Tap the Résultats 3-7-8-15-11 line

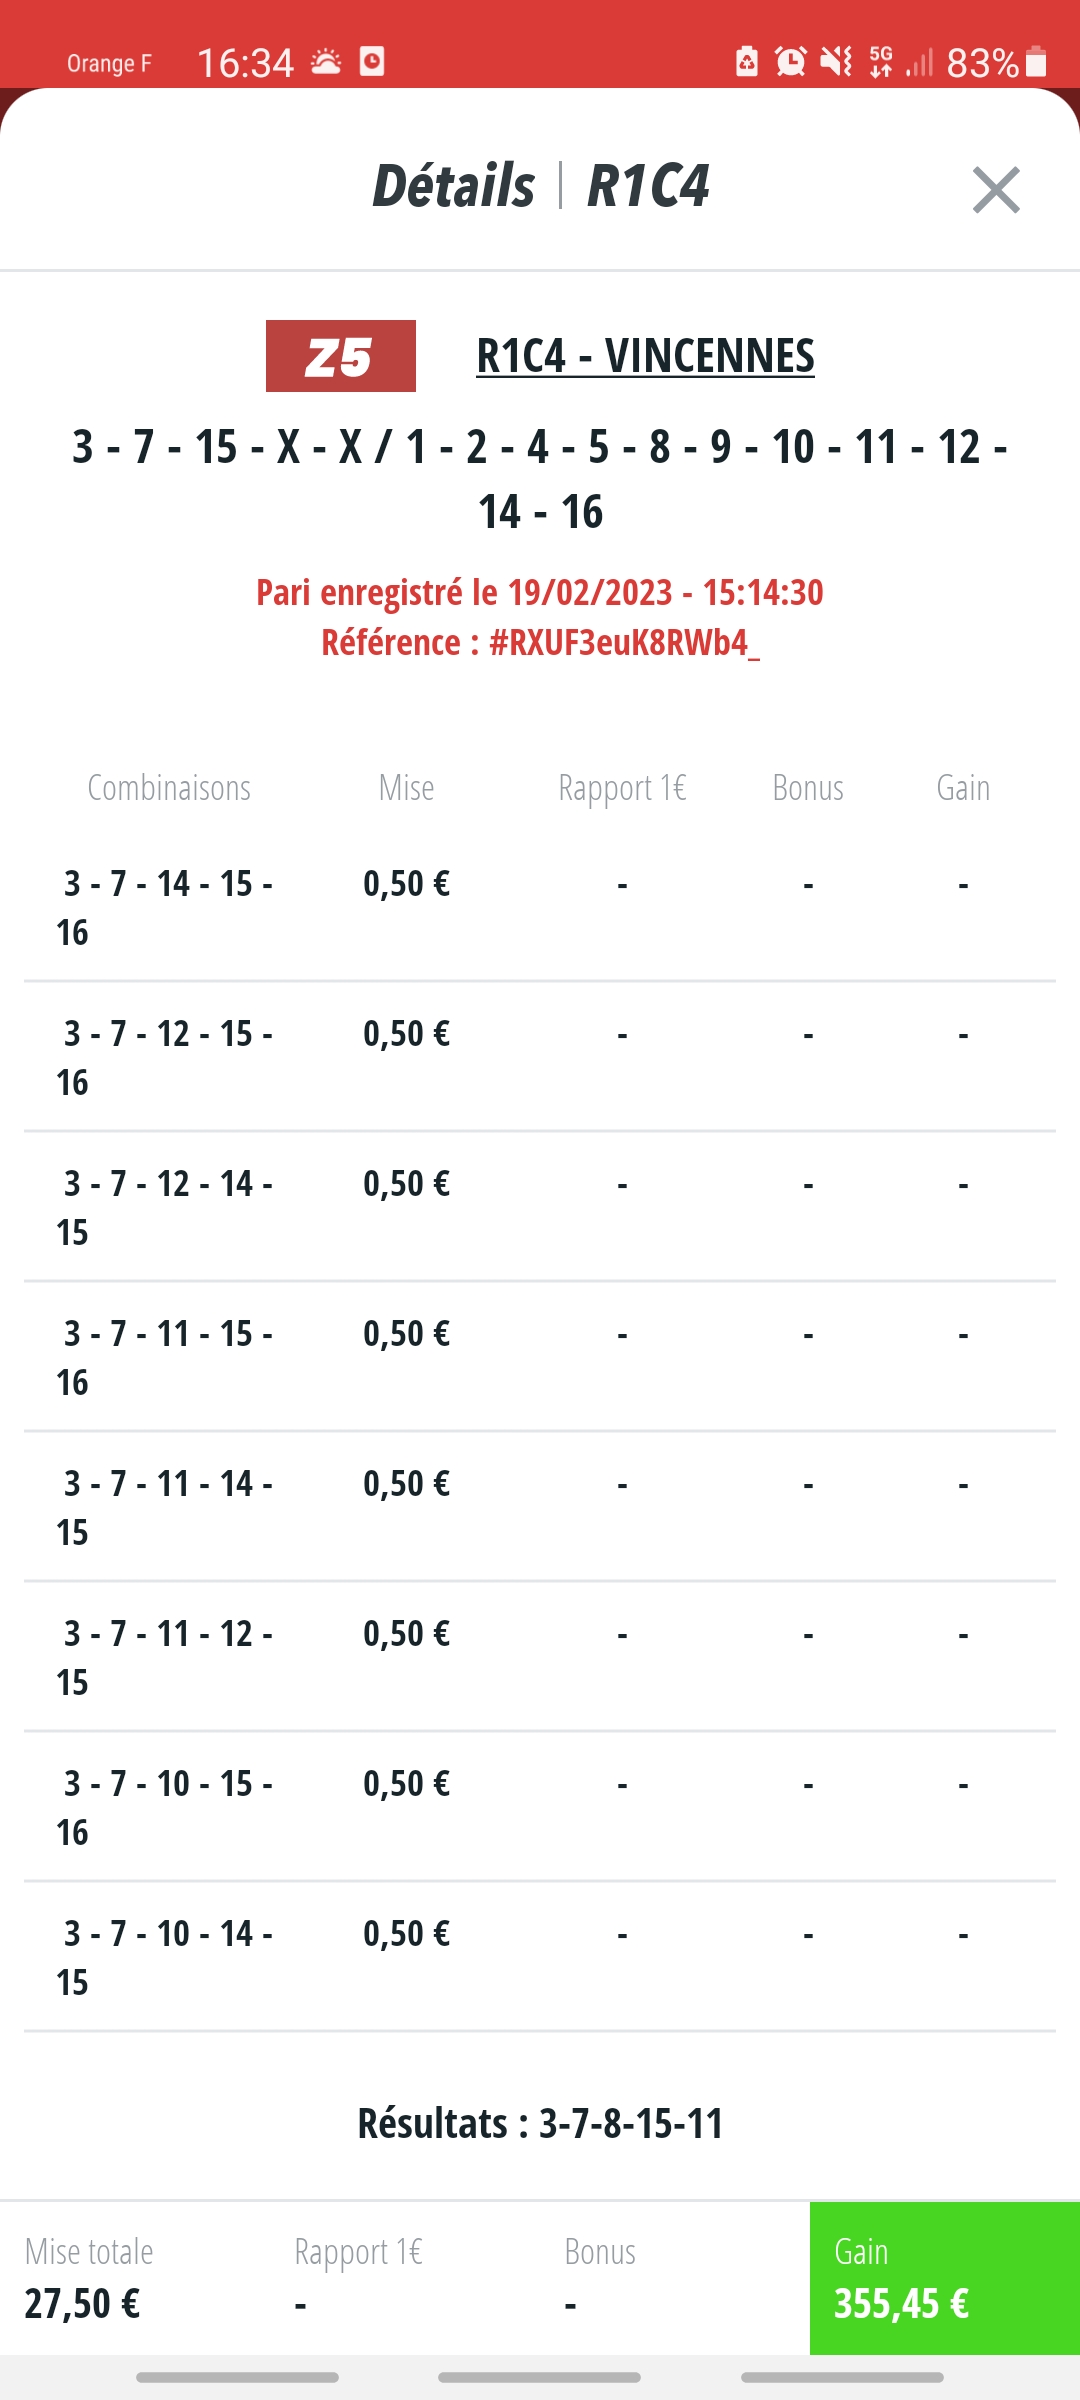(x=540, y=2123)
